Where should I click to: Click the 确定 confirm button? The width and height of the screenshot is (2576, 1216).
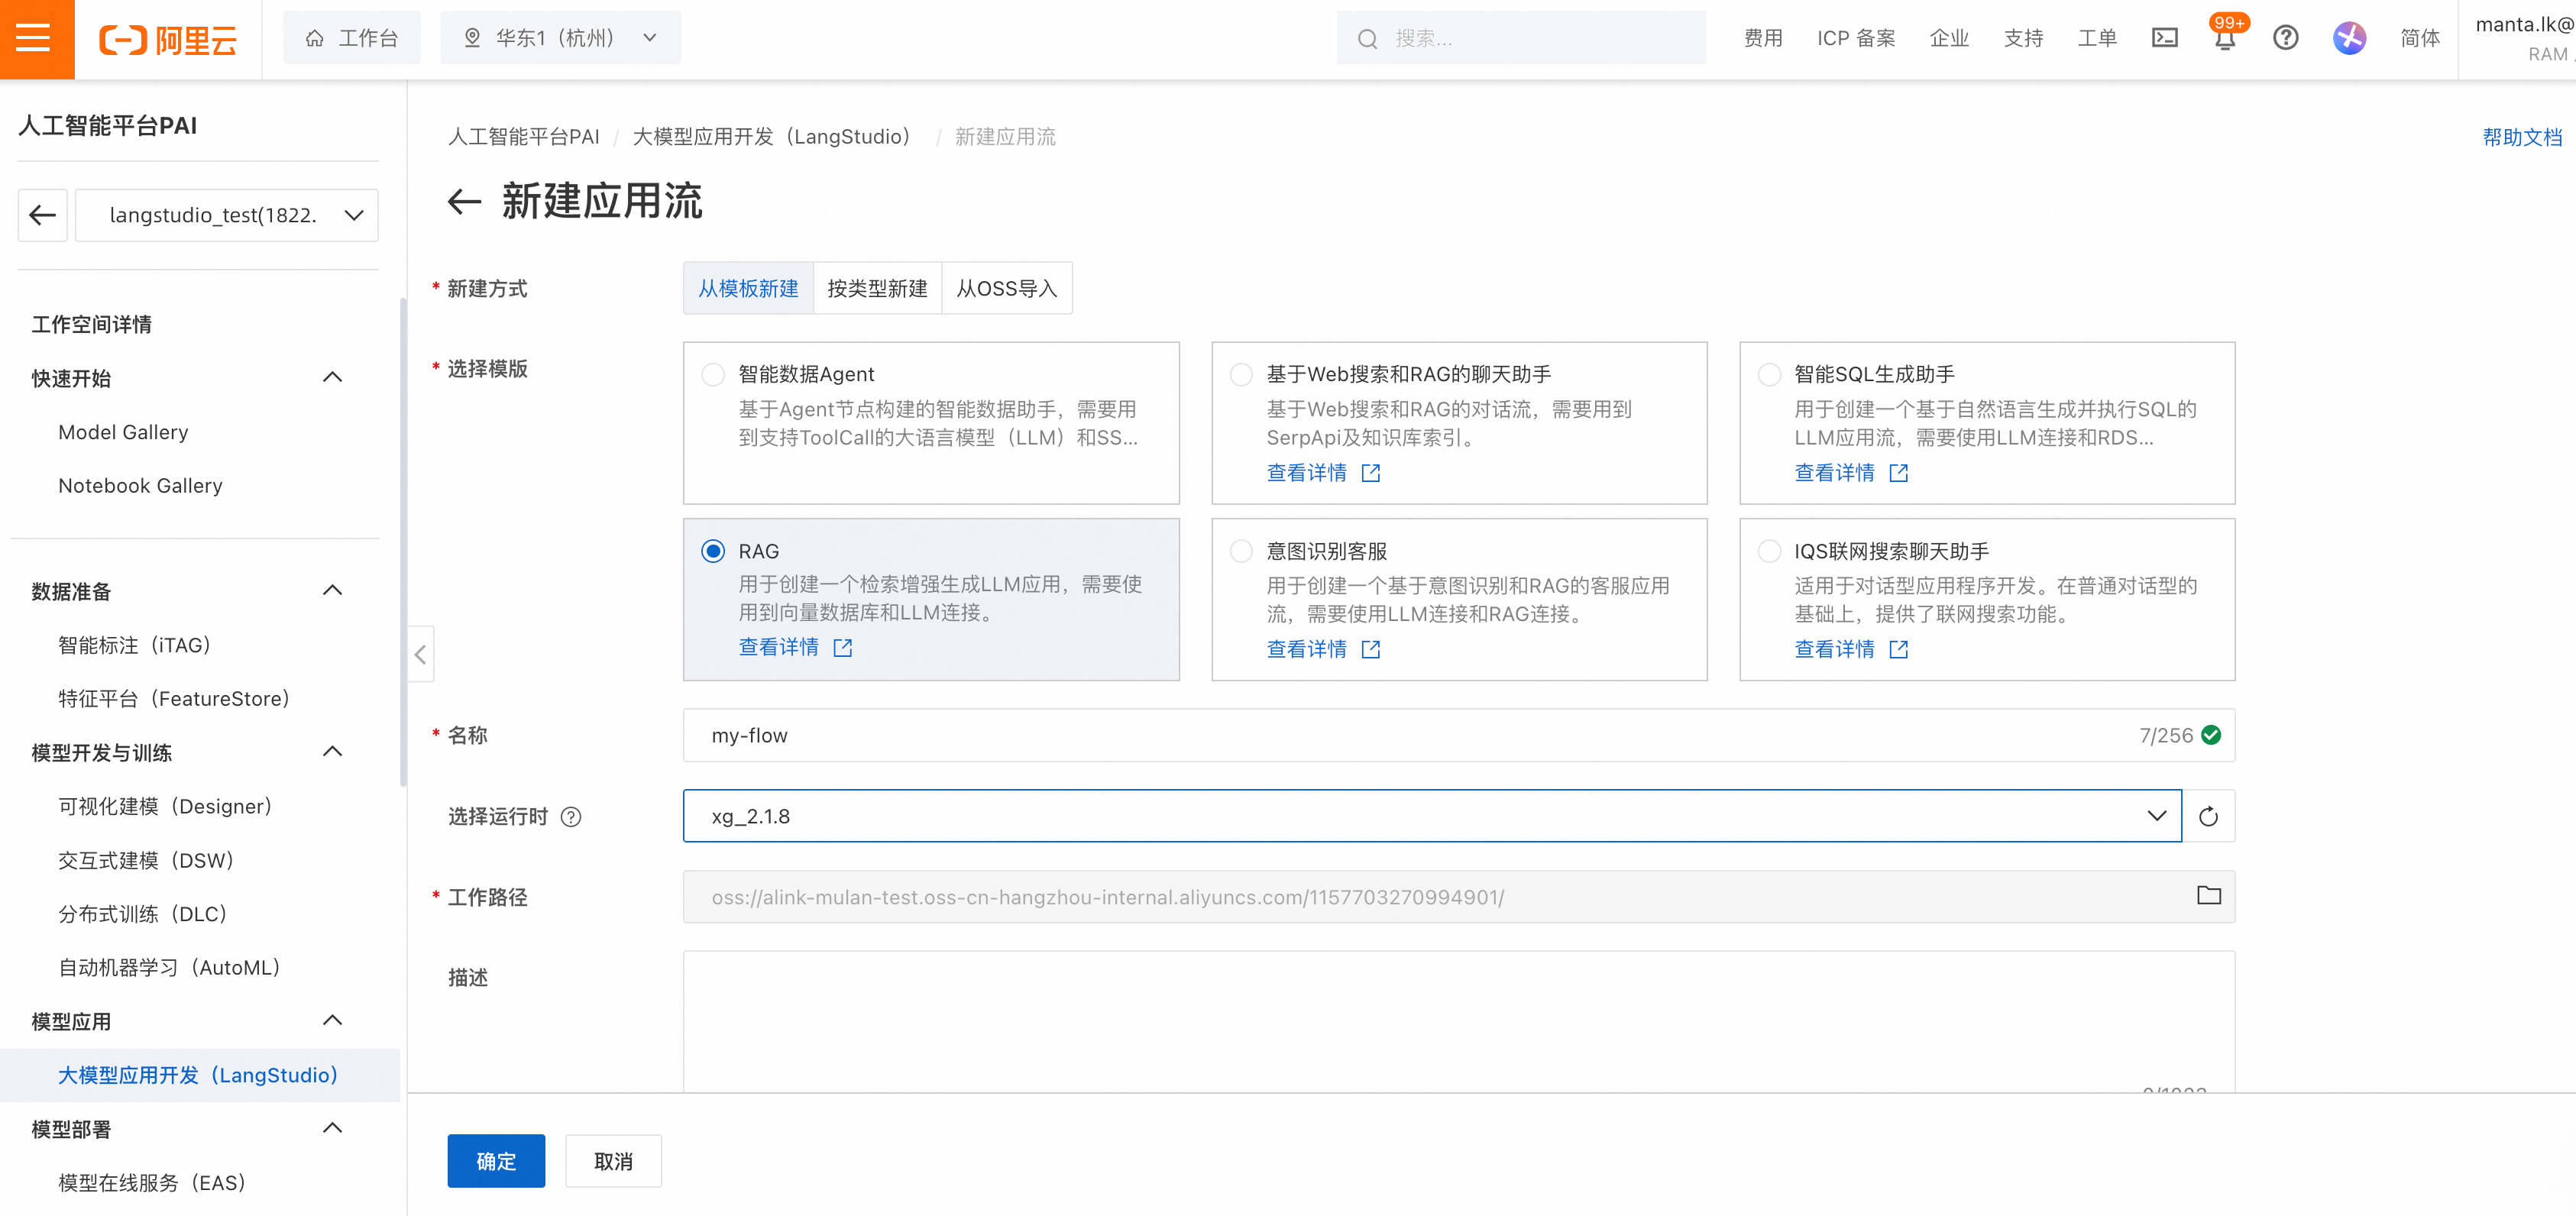496,1161
